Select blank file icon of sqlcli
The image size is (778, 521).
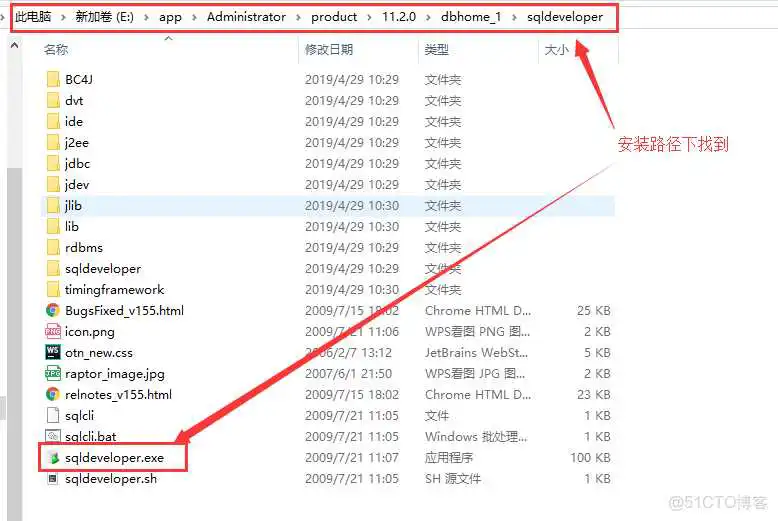click(x=53, y=415)
